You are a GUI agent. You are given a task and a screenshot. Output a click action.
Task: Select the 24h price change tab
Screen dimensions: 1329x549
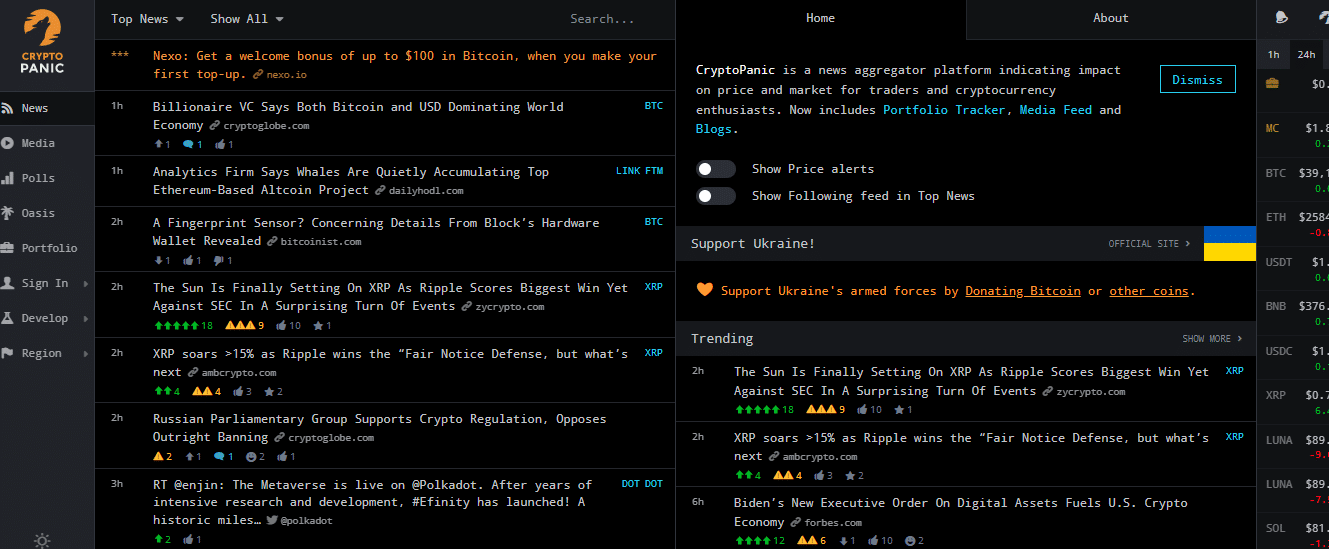[x=1306, y=54]
